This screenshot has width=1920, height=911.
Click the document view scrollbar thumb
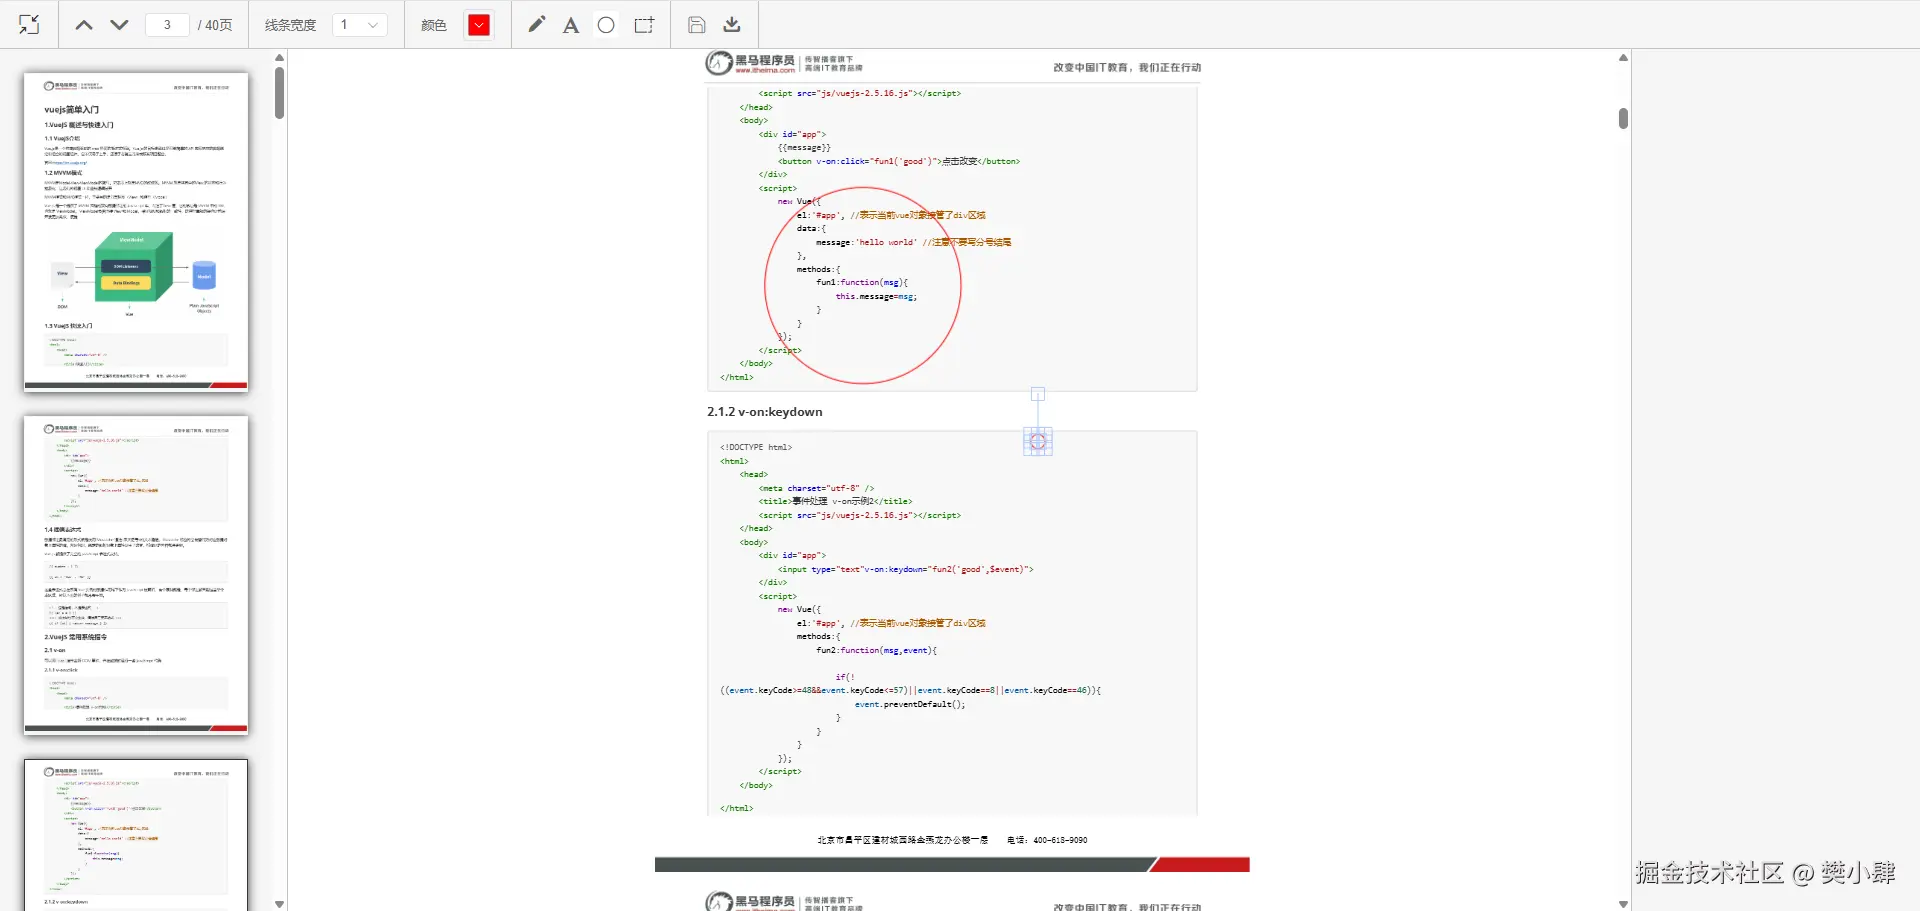(1623, 118)
